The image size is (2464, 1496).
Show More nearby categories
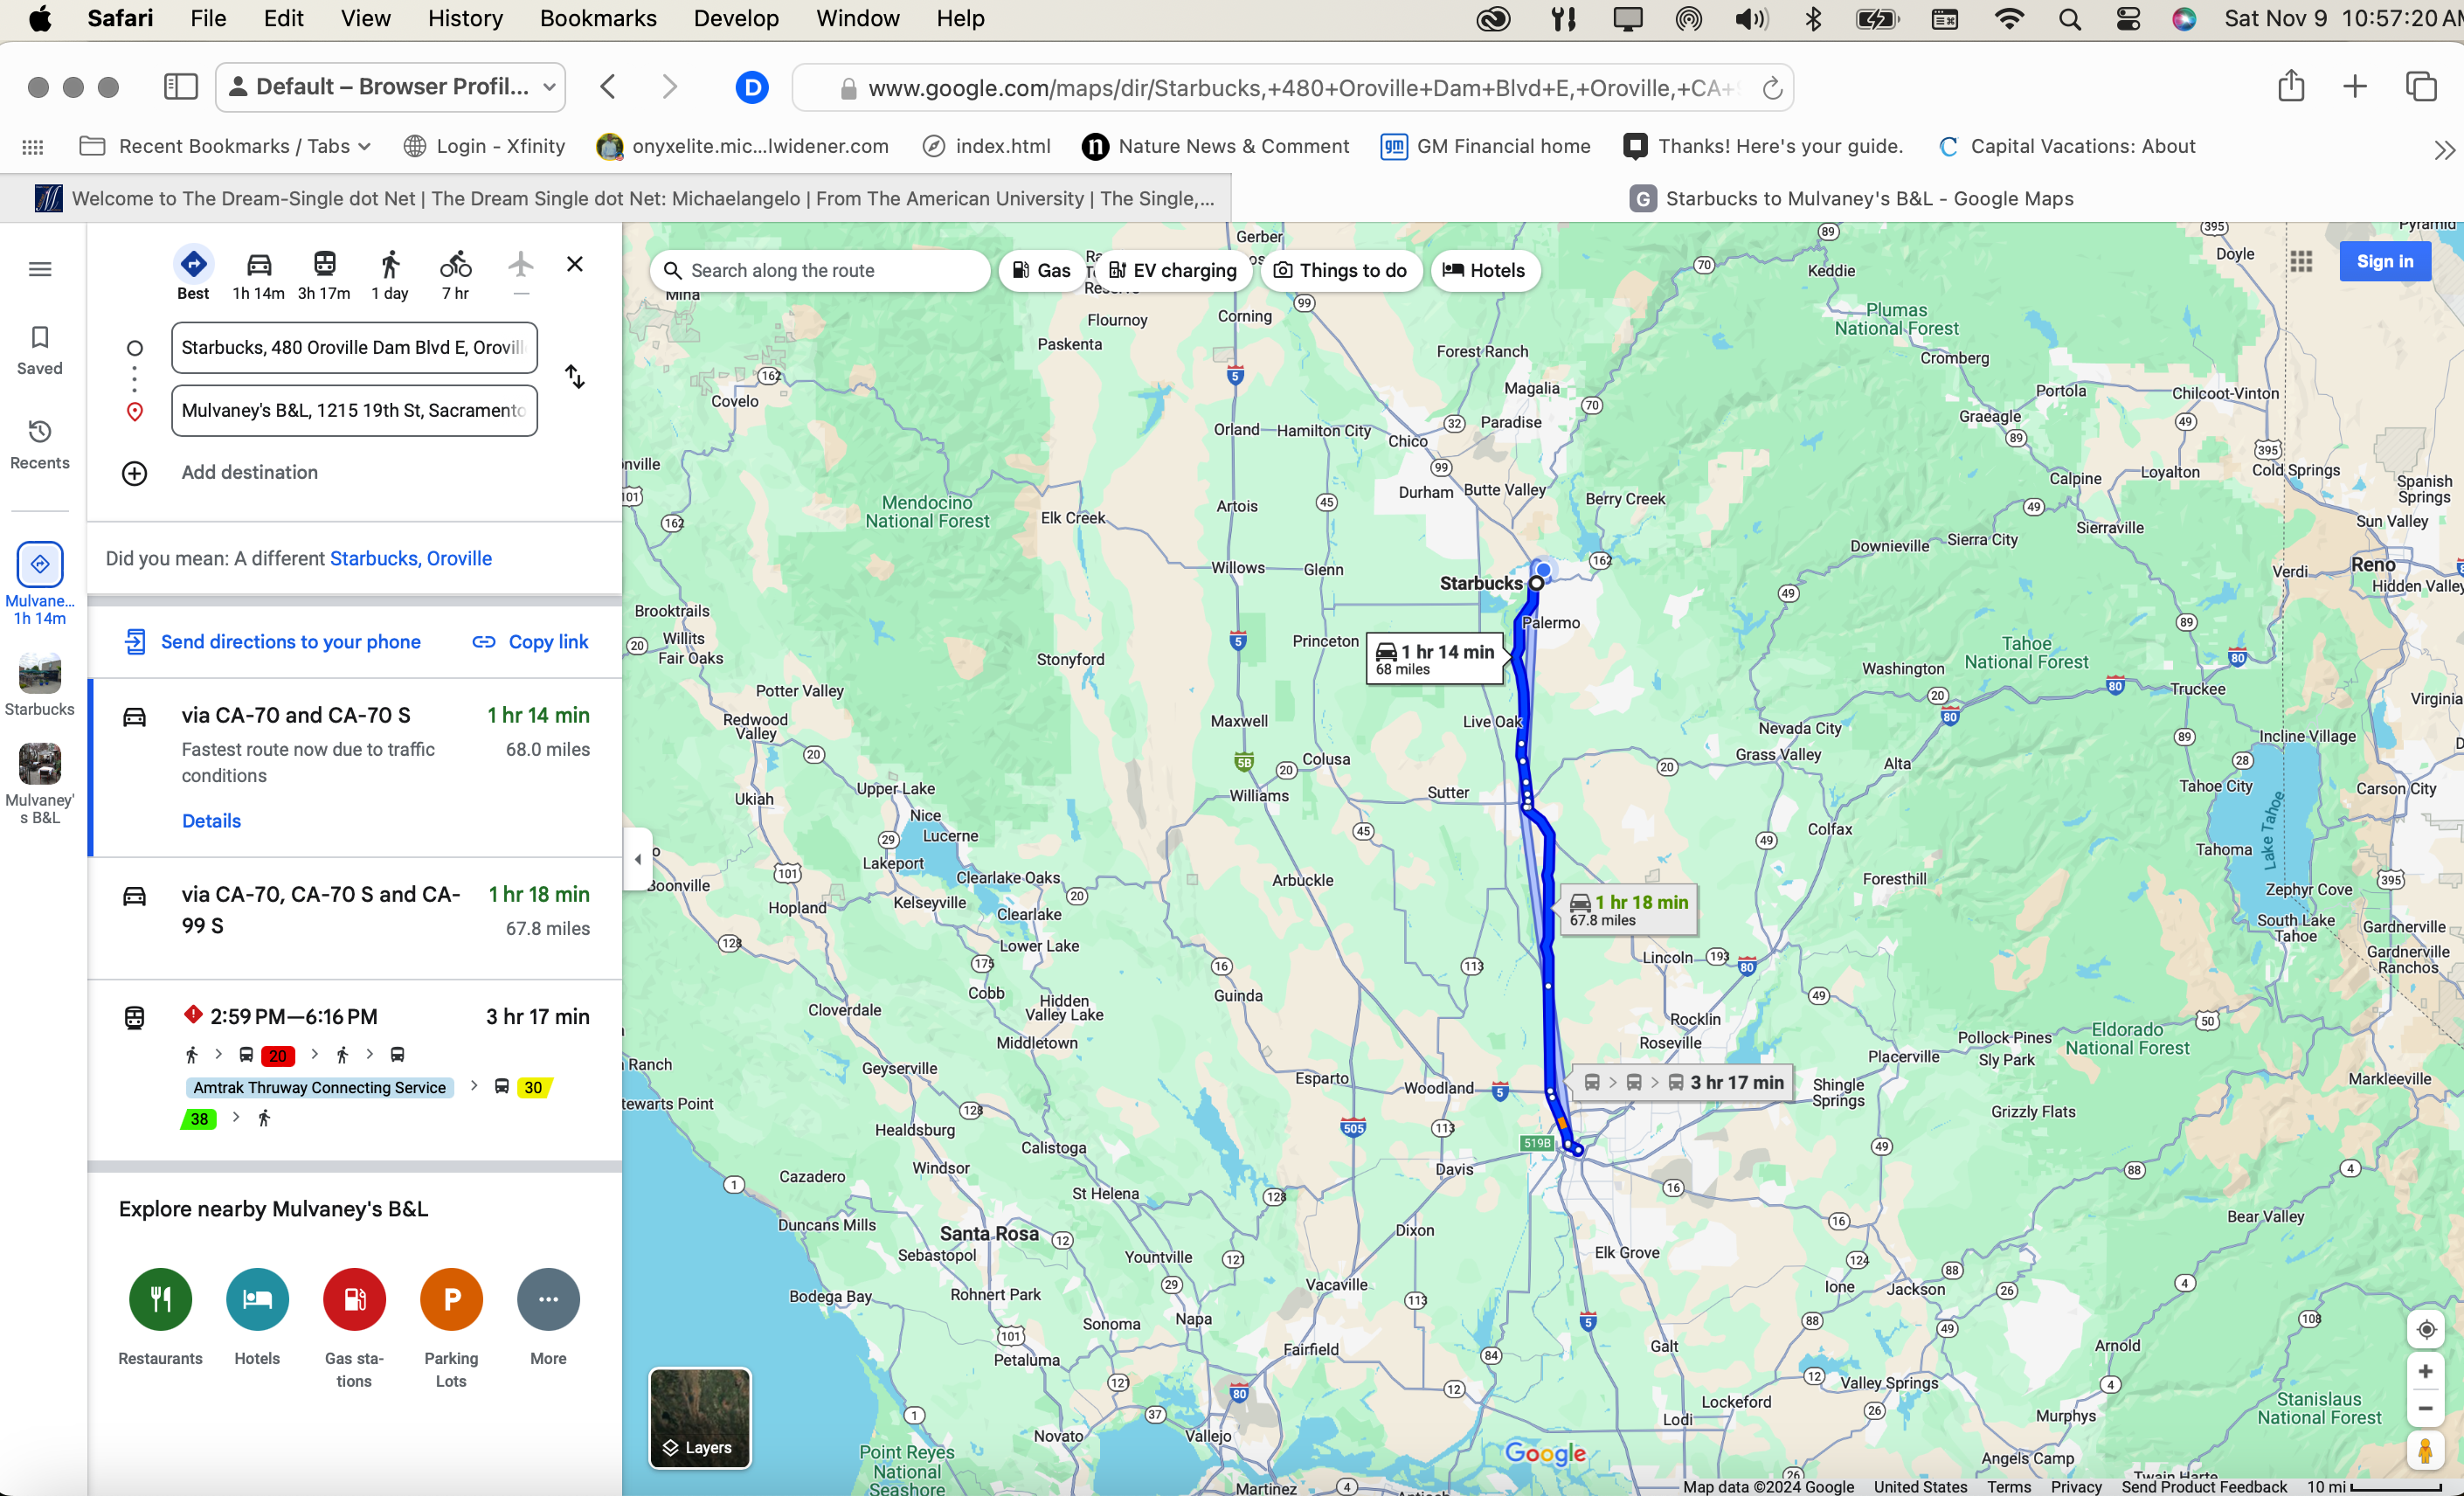(548, 1317)
